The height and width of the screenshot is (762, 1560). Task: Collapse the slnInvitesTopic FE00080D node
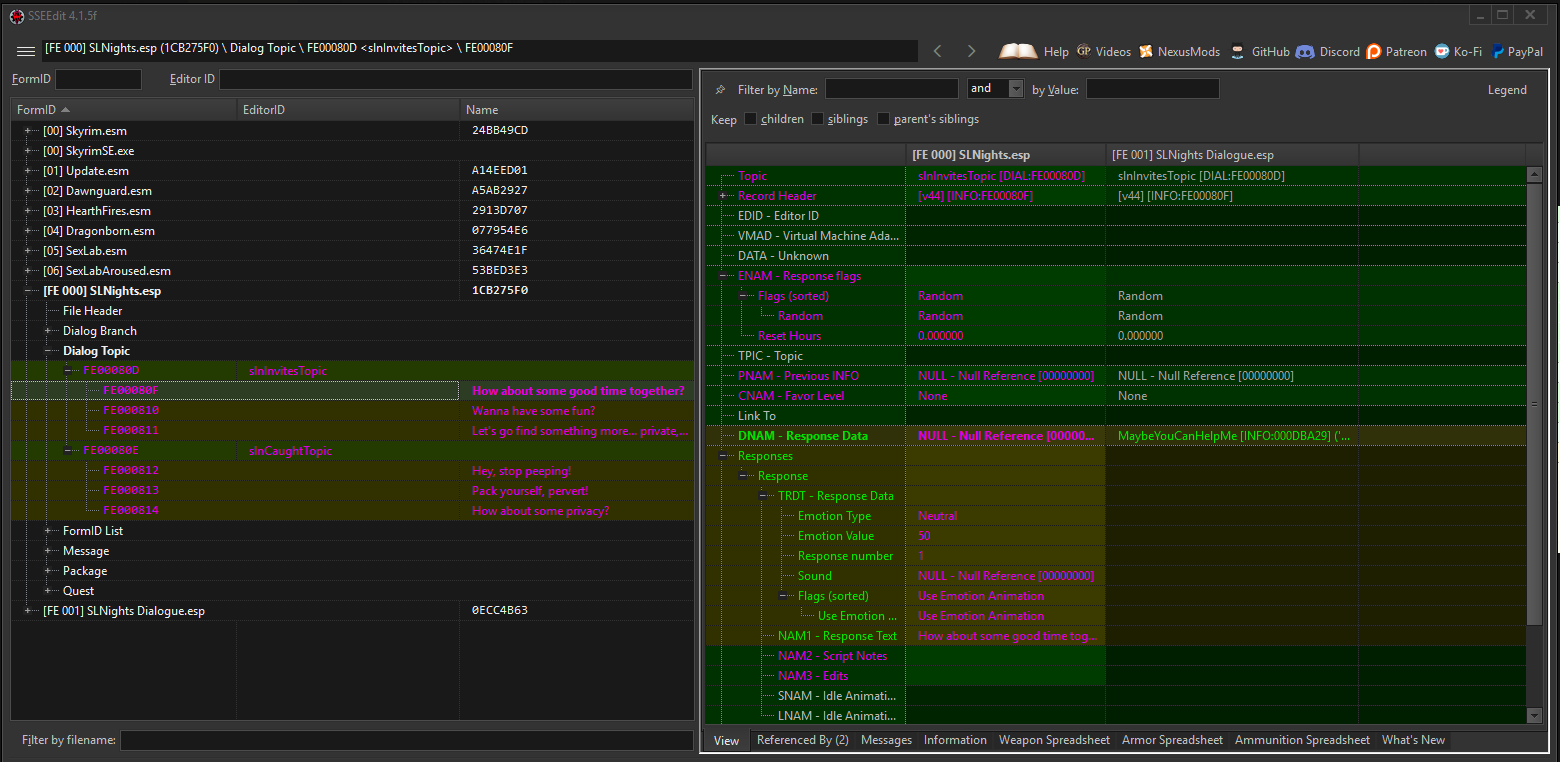click(70, 371)
